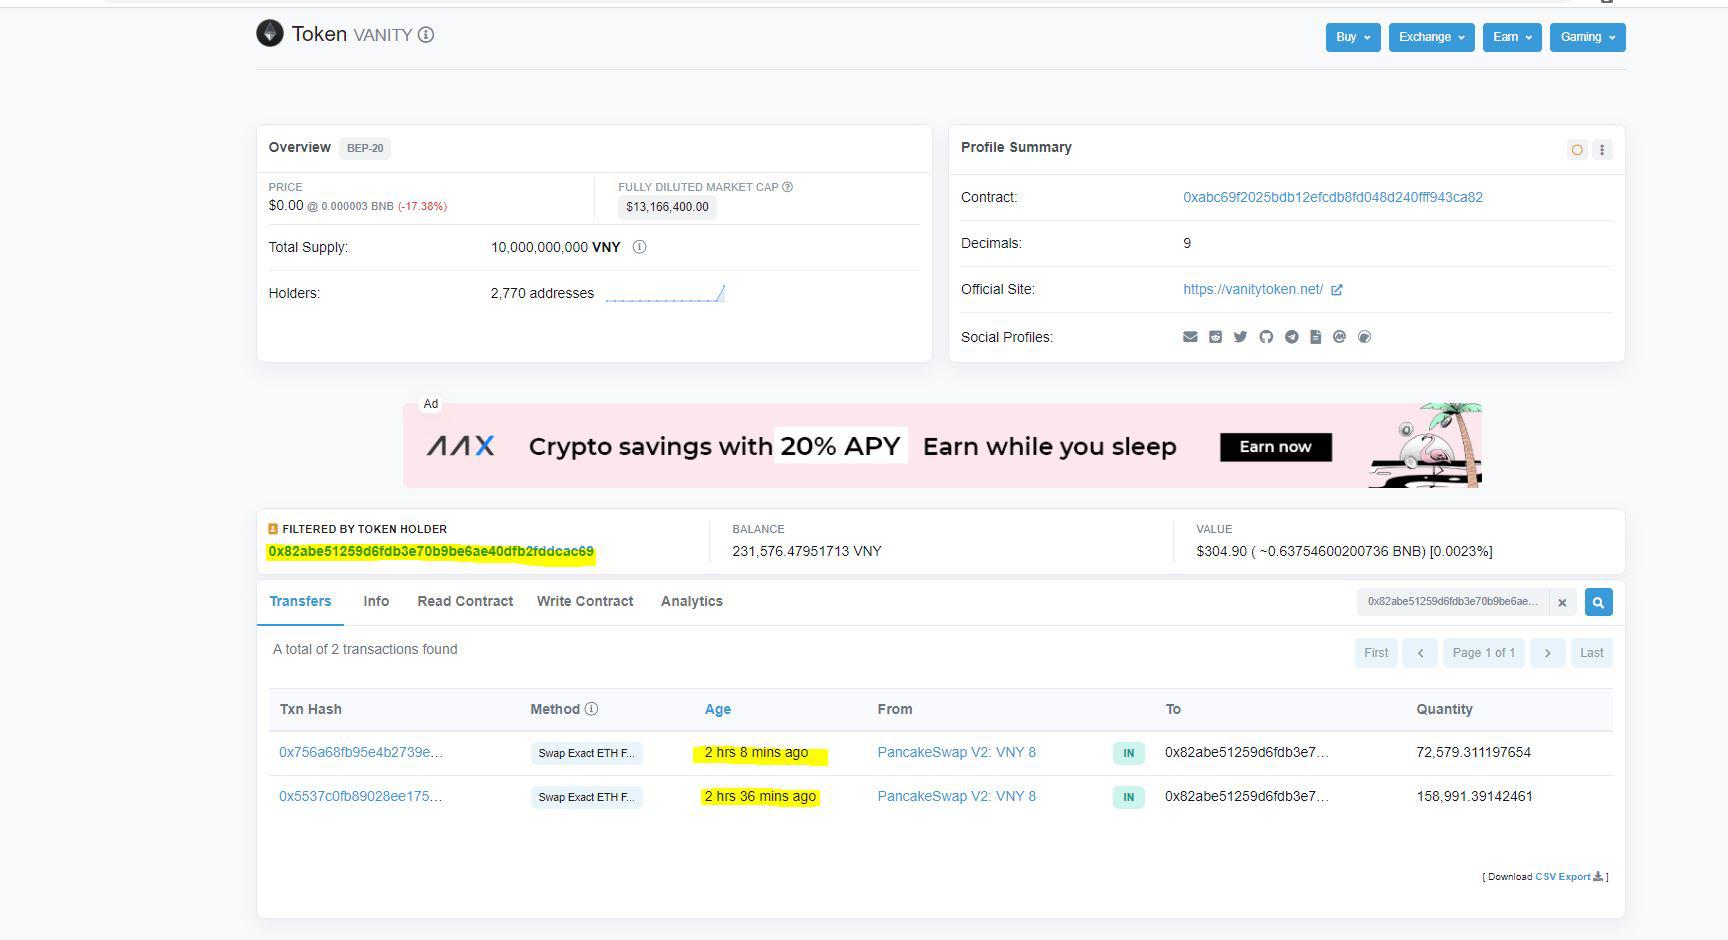Viewport: 1728px width, 940px height.
Task: Open PancakeSwap V2 link in 2 hrs 36 mins row
Action: coord(957,796)
